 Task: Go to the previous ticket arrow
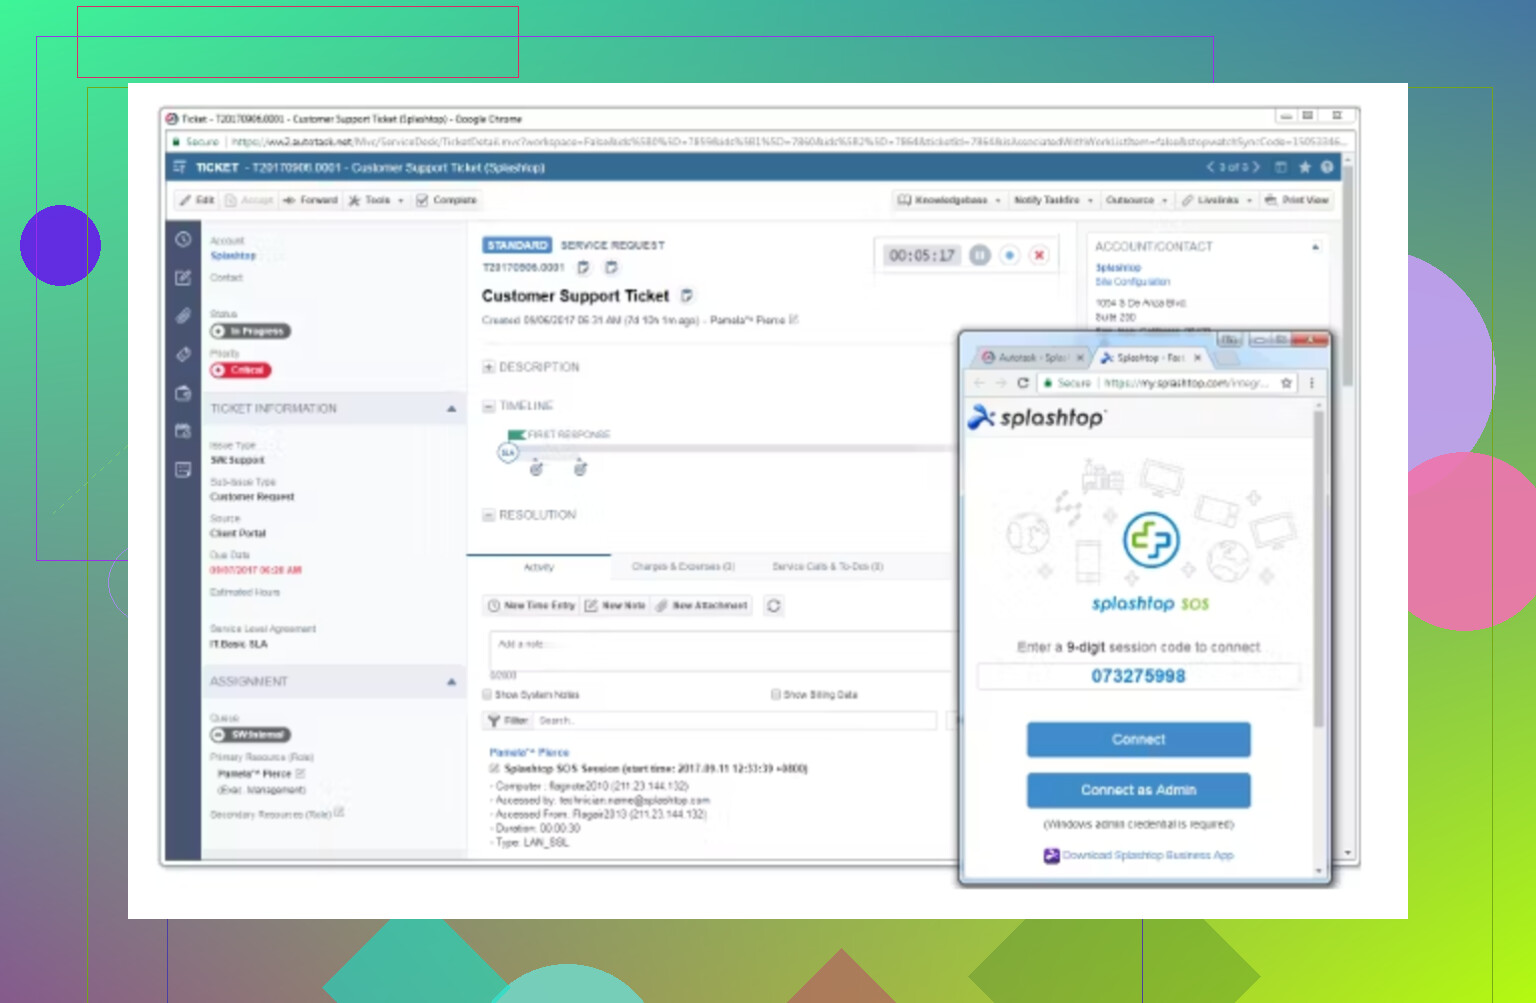tap(1210, 167)
